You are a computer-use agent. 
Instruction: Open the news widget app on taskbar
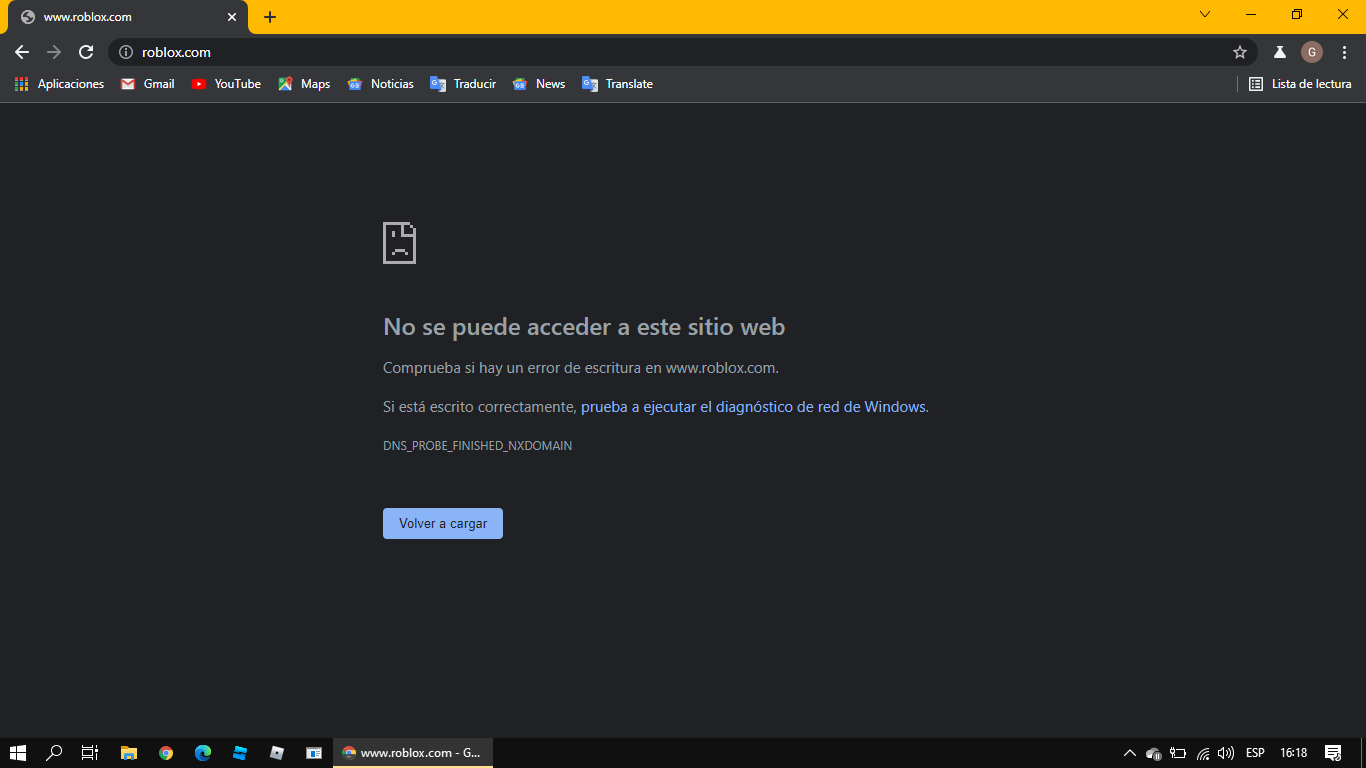tap(314, 753)
